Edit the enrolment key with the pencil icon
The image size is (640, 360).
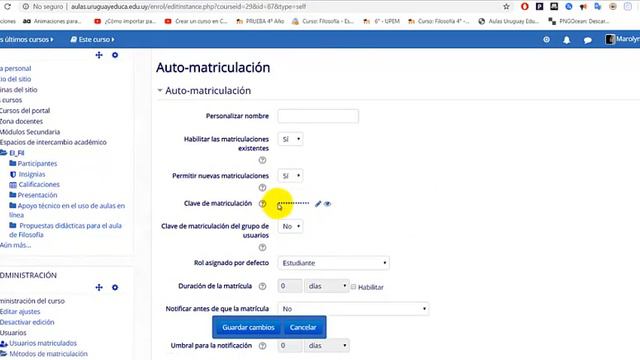(318, 203)
